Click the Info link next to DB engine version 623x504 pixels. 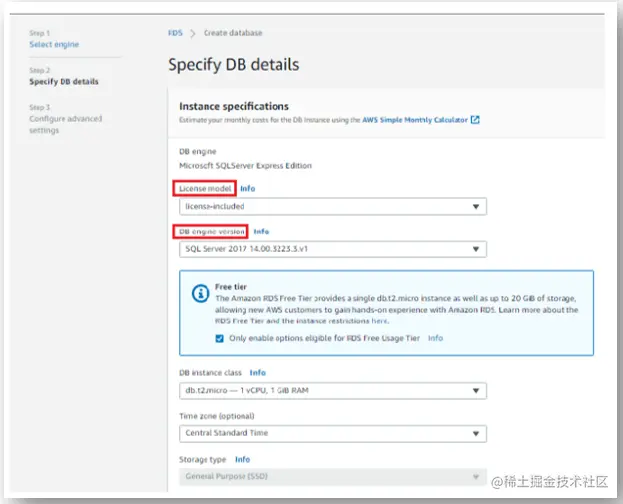[261, 231]
